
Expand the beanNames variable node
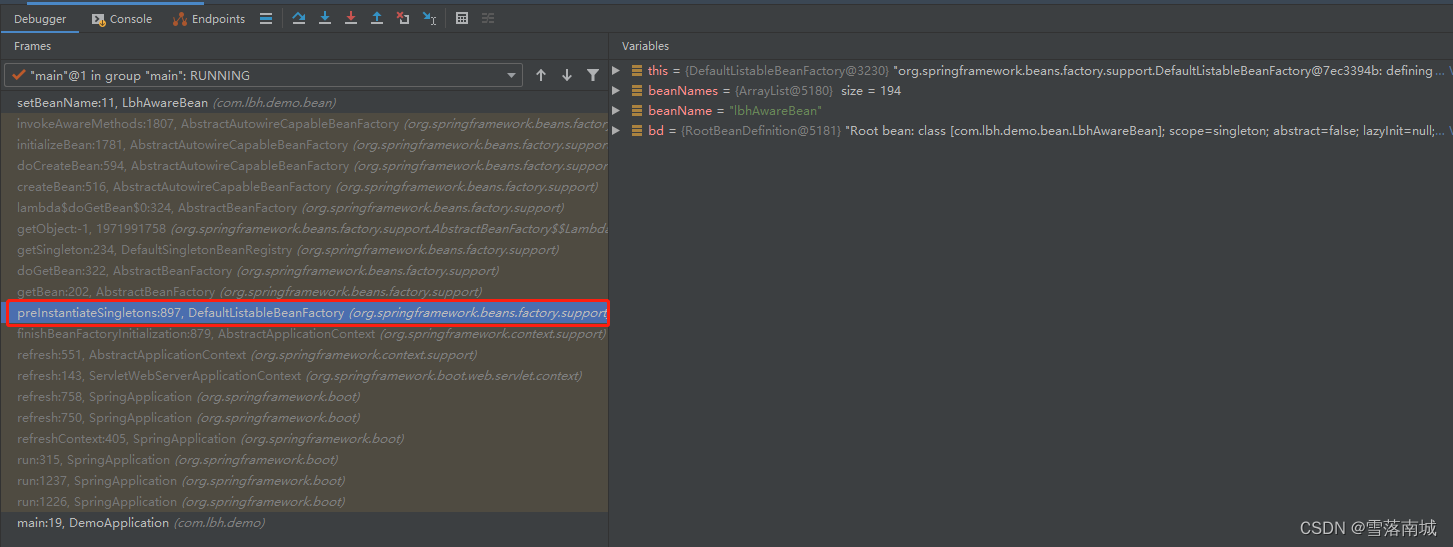coord(616,91)
